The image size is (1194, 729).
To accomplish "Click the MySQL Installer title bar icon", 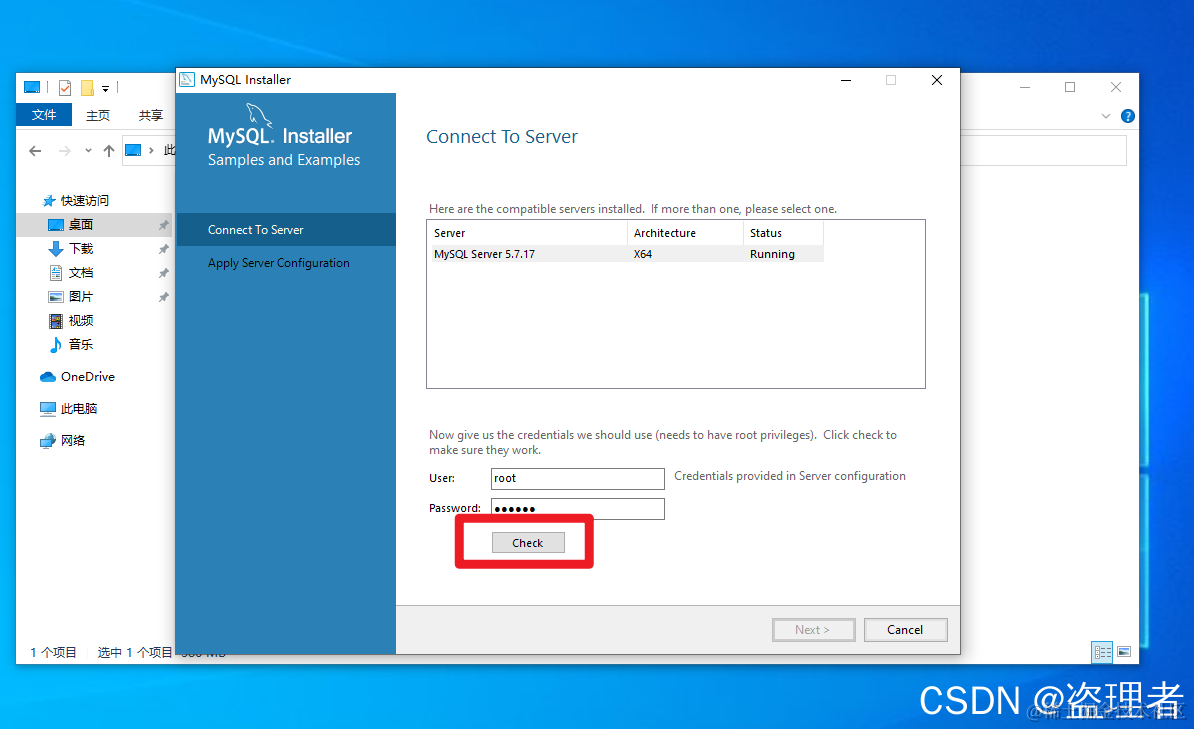I will [187, 79].
